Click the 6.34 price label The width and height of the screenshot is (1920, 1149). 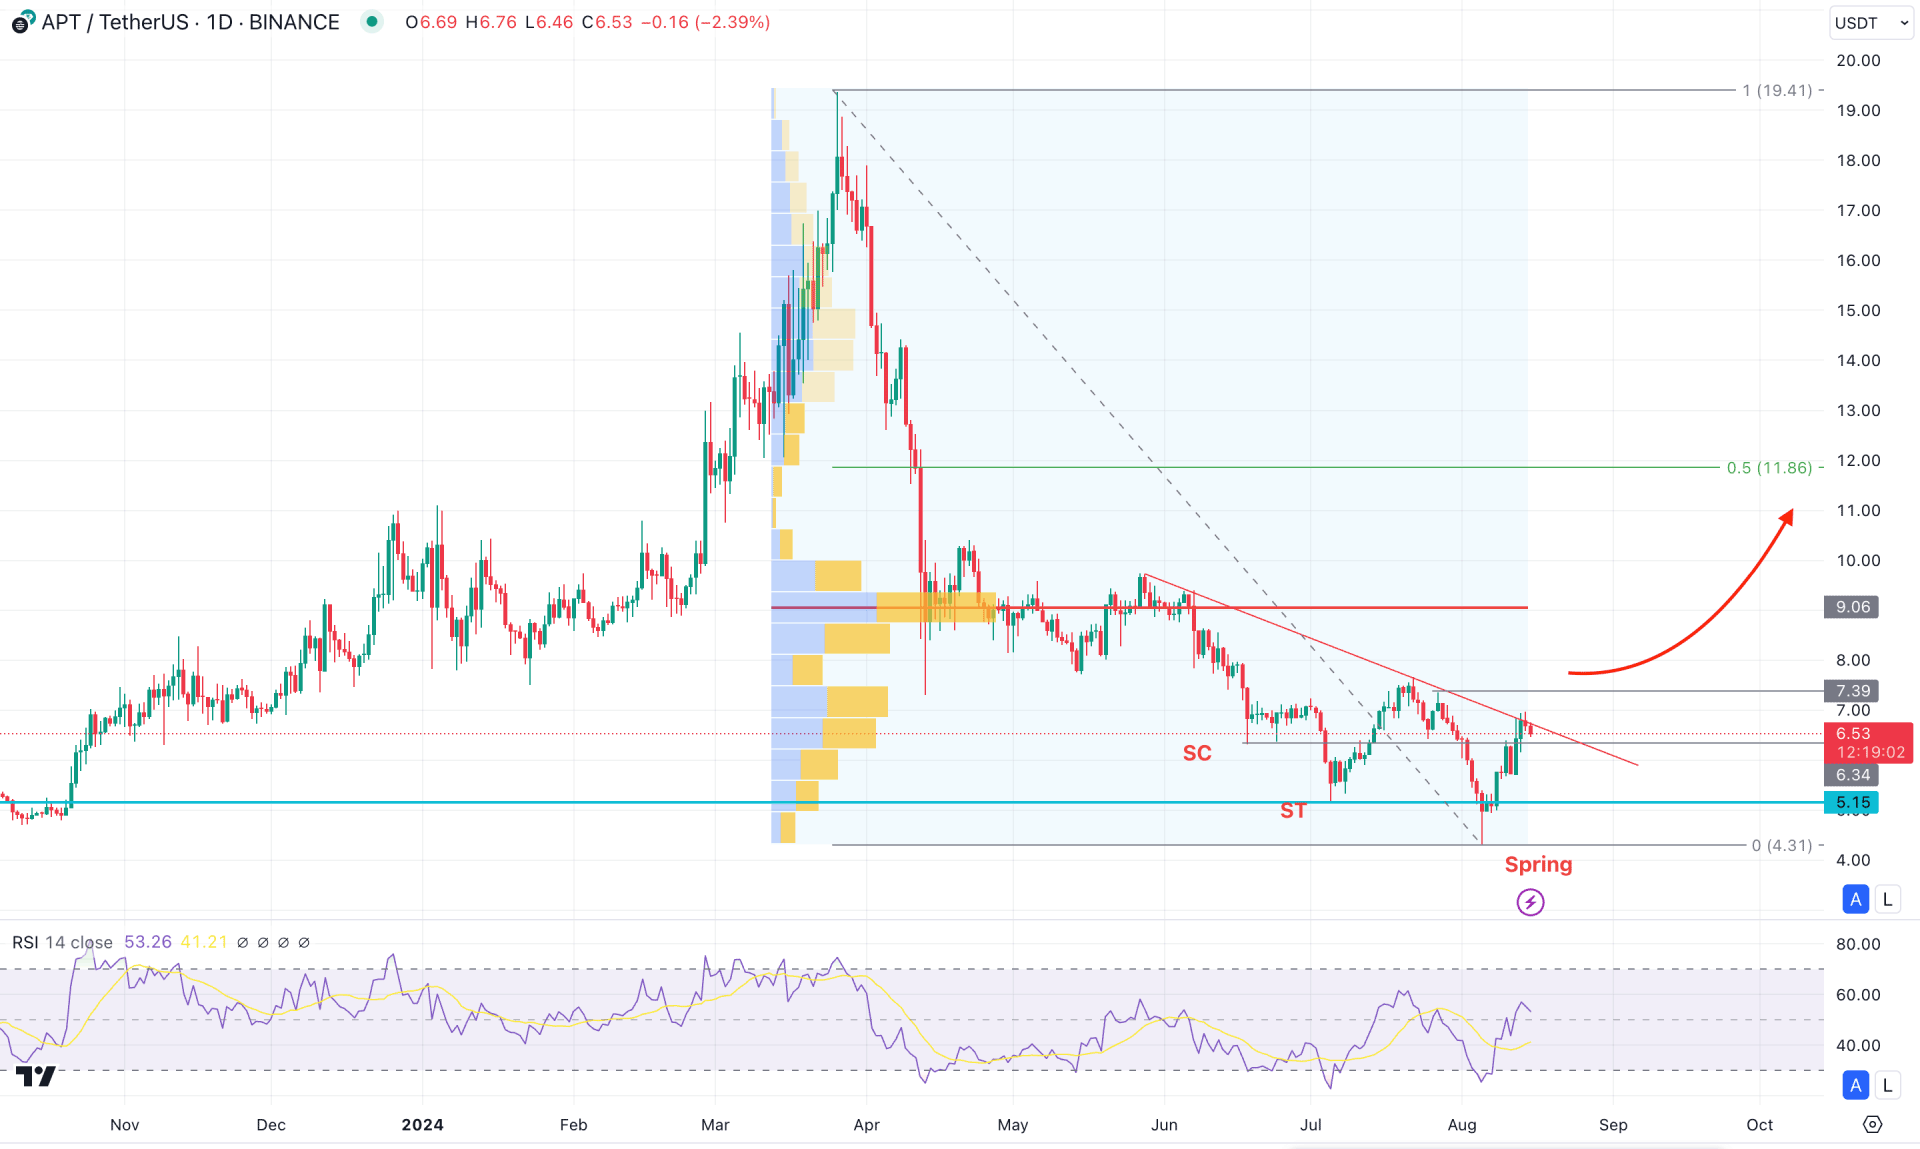click(1852, 775)
